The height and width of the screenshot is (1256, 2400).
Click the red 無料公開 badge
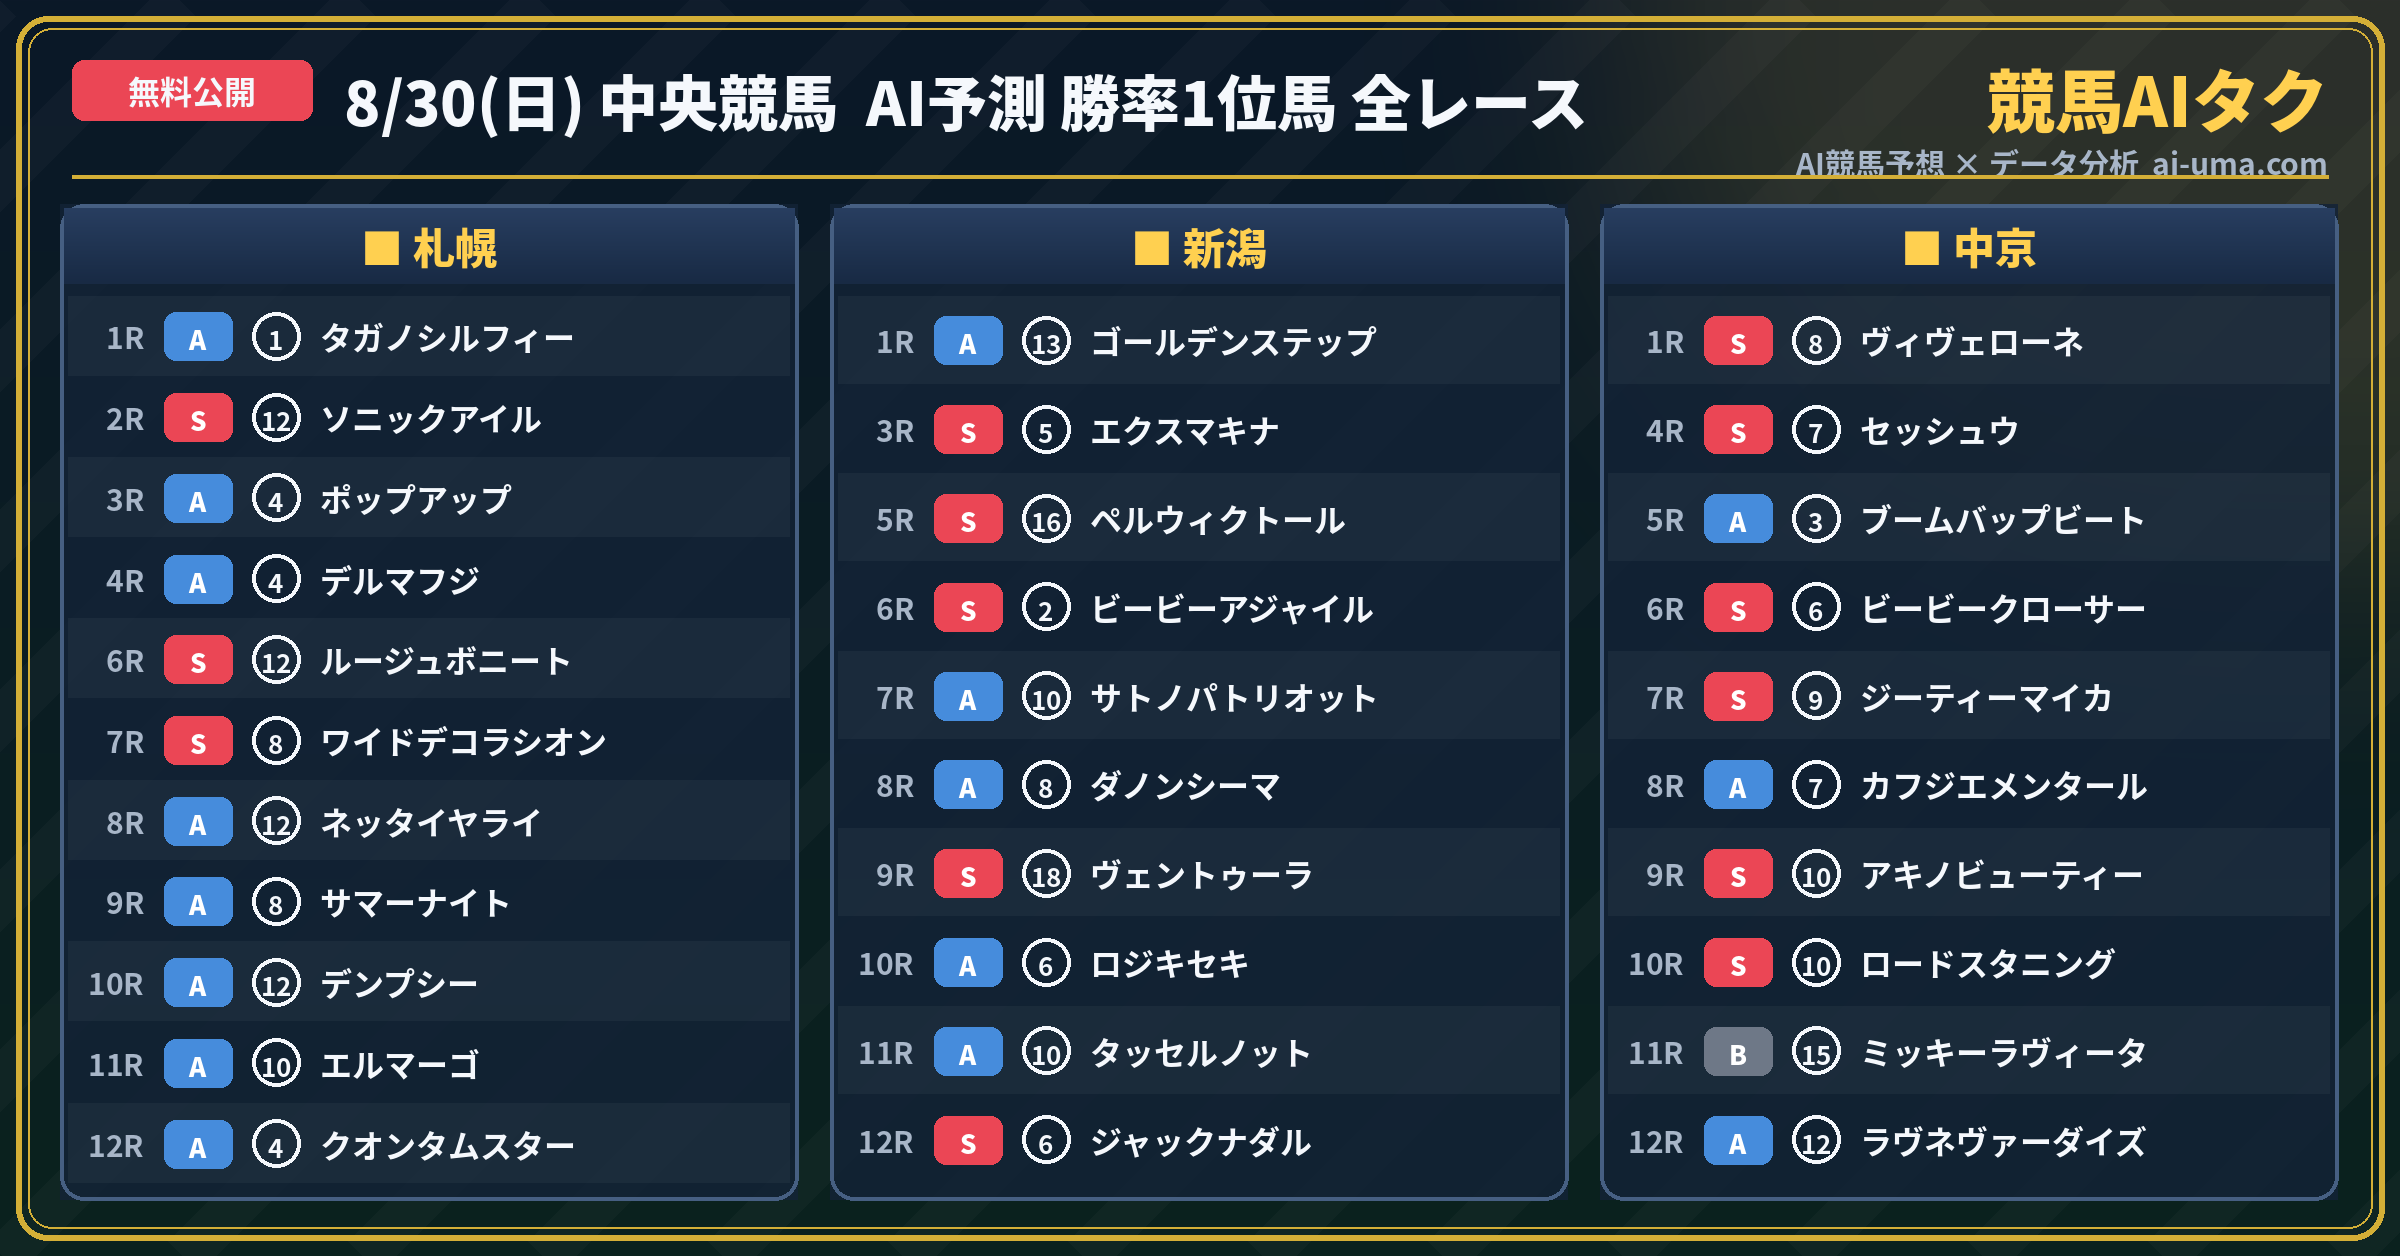[192, 91]
